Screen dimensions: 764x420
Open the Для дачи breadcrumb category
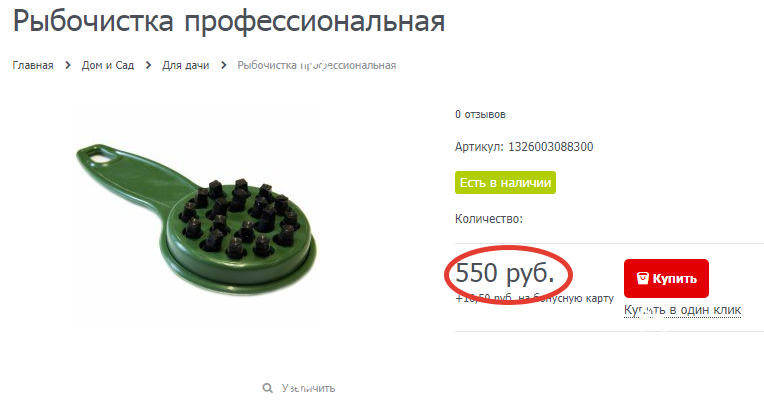tap(186, 65)
